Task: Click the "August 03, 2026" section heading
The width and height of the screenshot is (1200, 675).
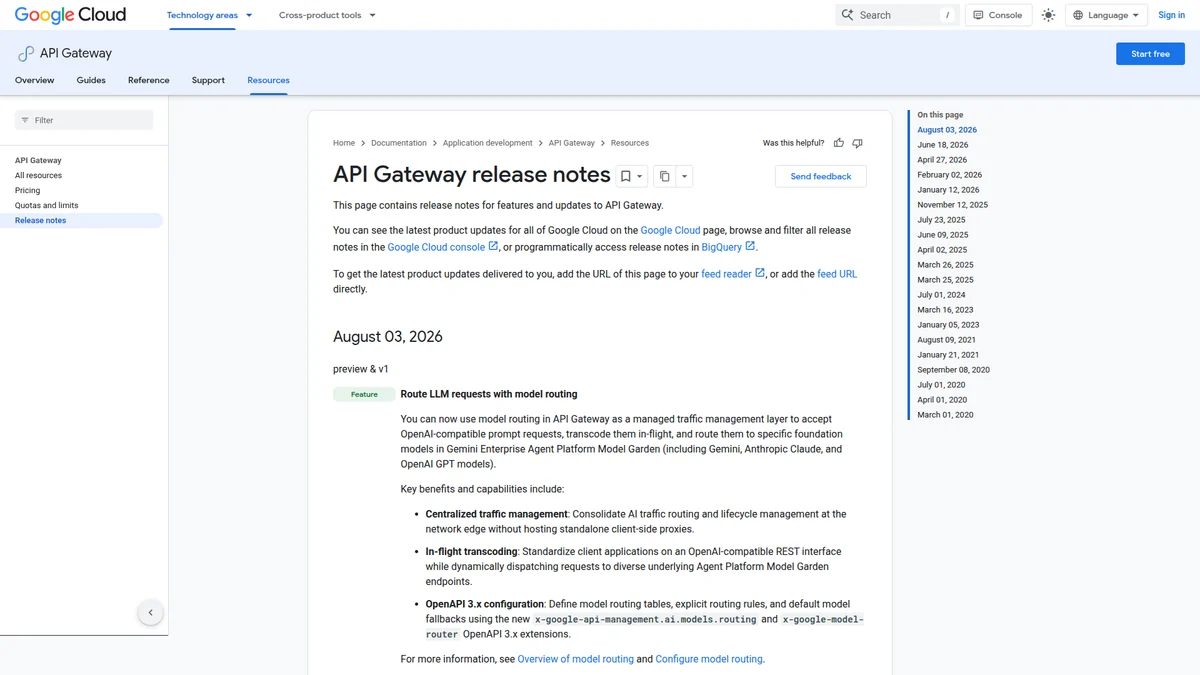Action: [388, 336]
